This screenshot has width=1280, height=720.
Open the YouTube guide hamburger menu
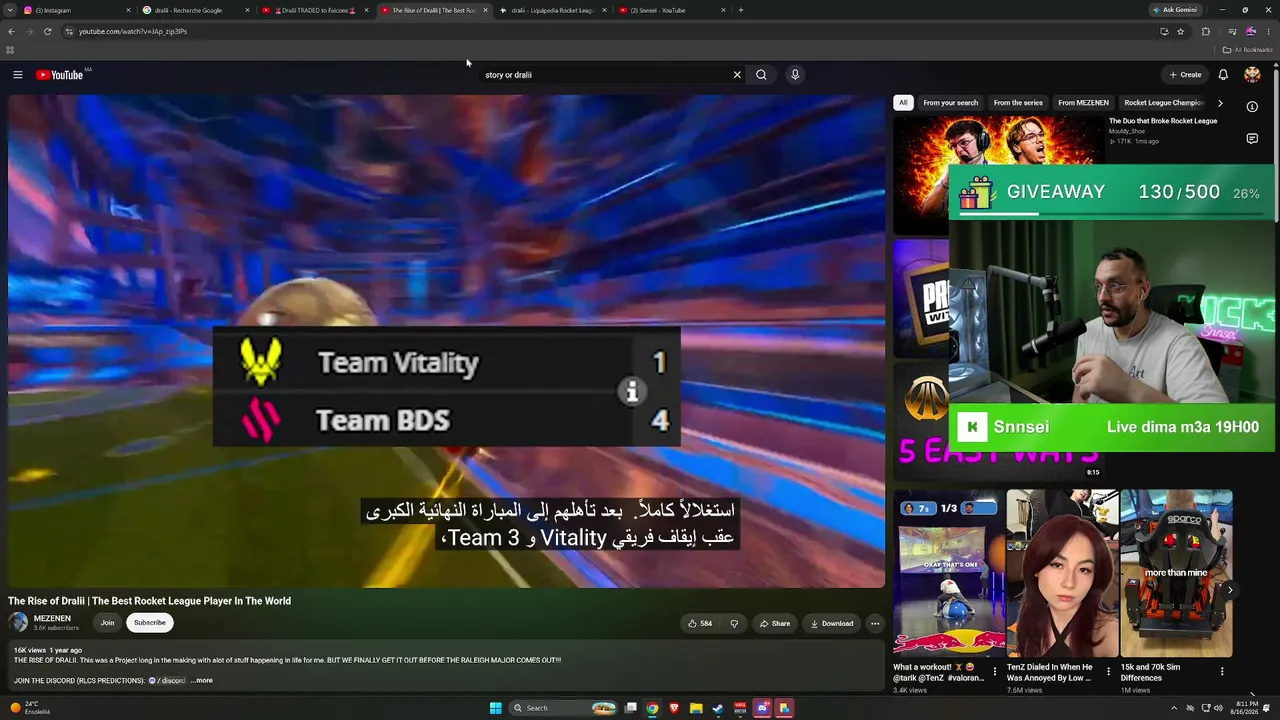tap(17, 75)
